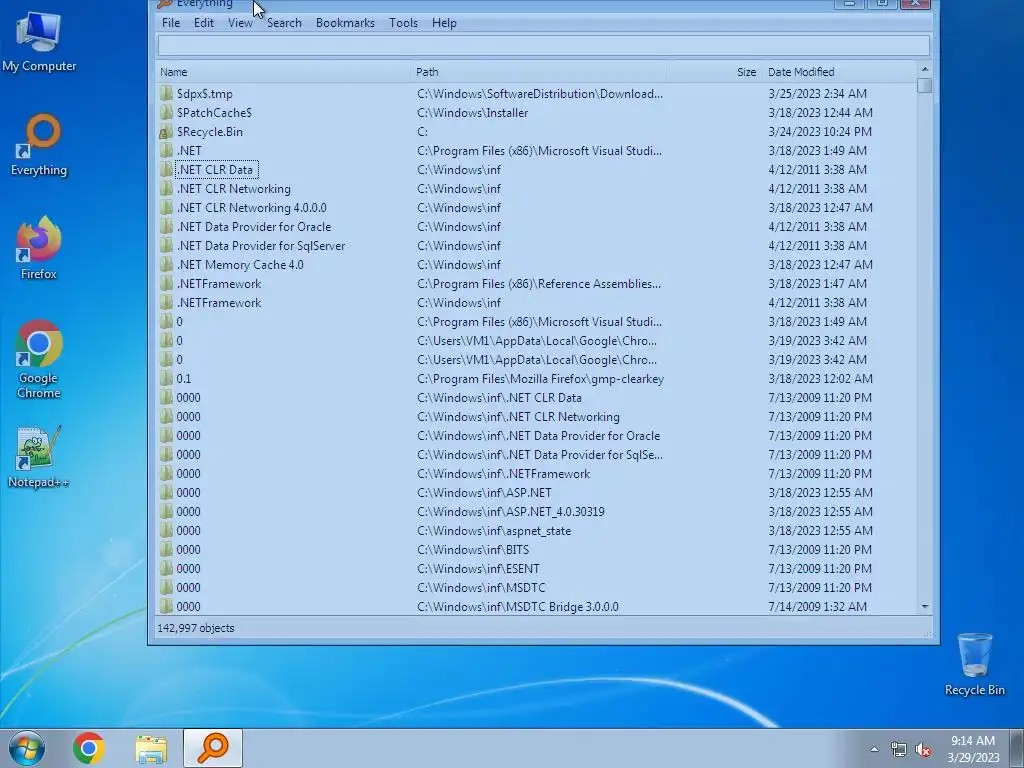This screenshot has height=768, width=1024.
Task: Click the muted volume tray icon
Action: (x=923, y=749)
